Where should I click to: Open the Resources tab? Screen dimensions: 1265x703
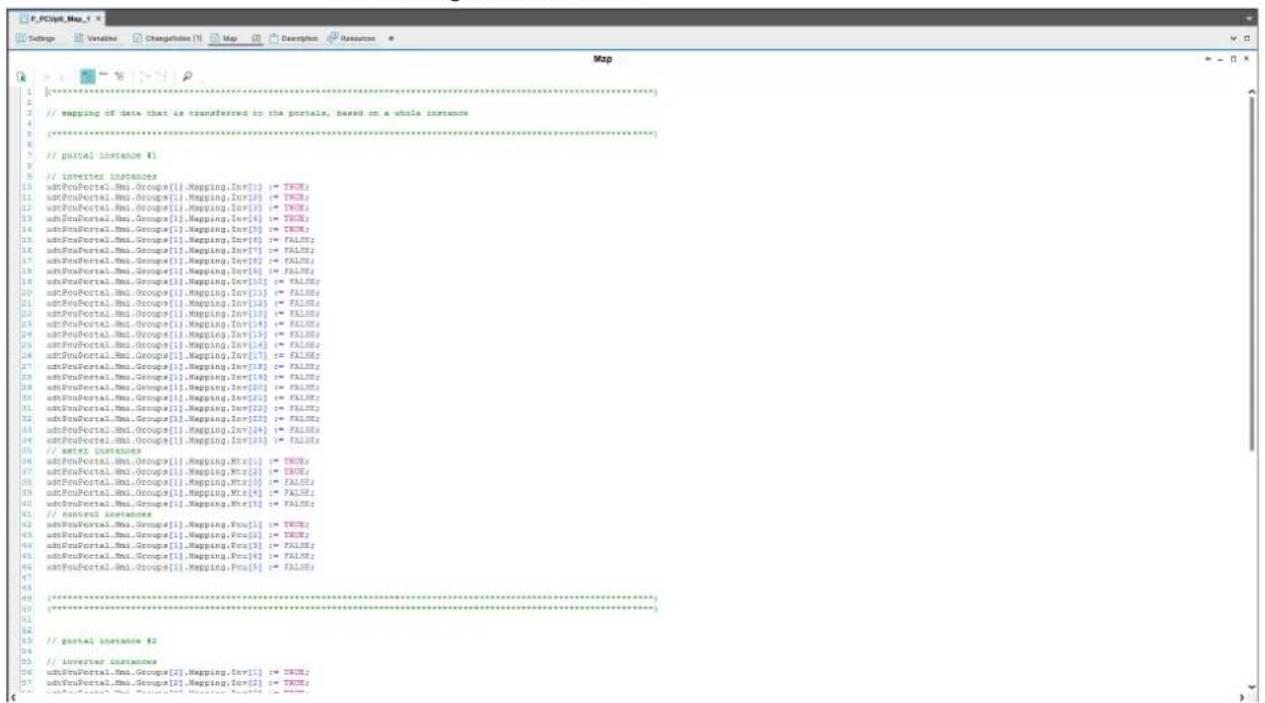coord(351,38)
